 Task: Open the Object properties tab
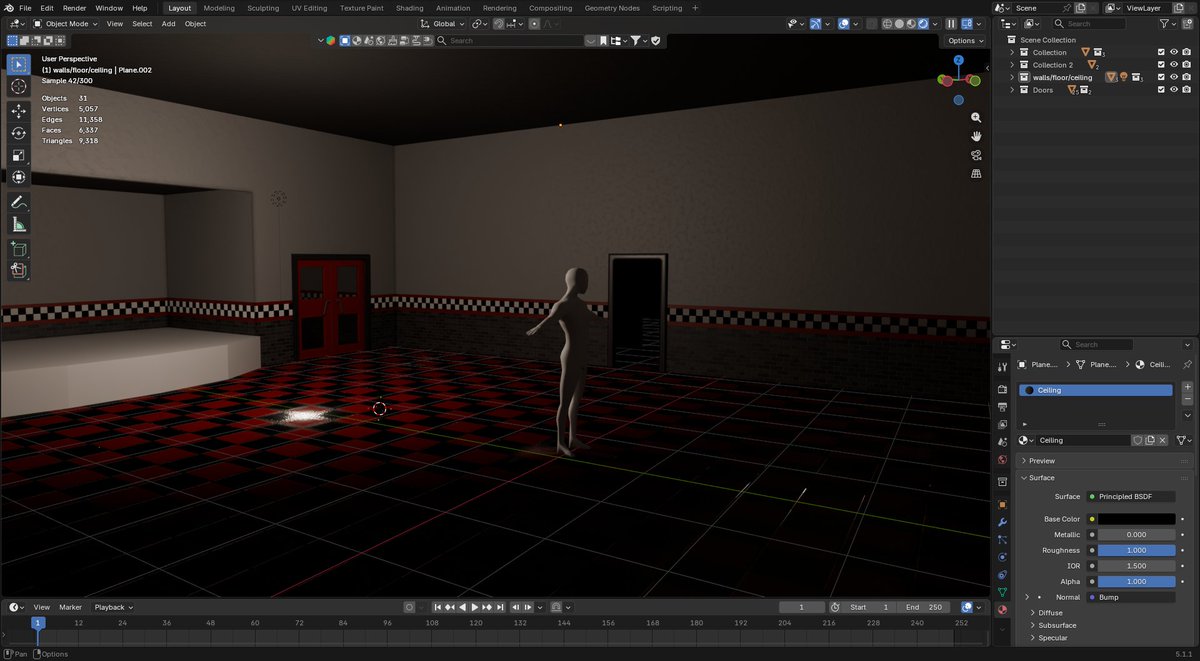pyautogui.click(x=1002, y=504)
